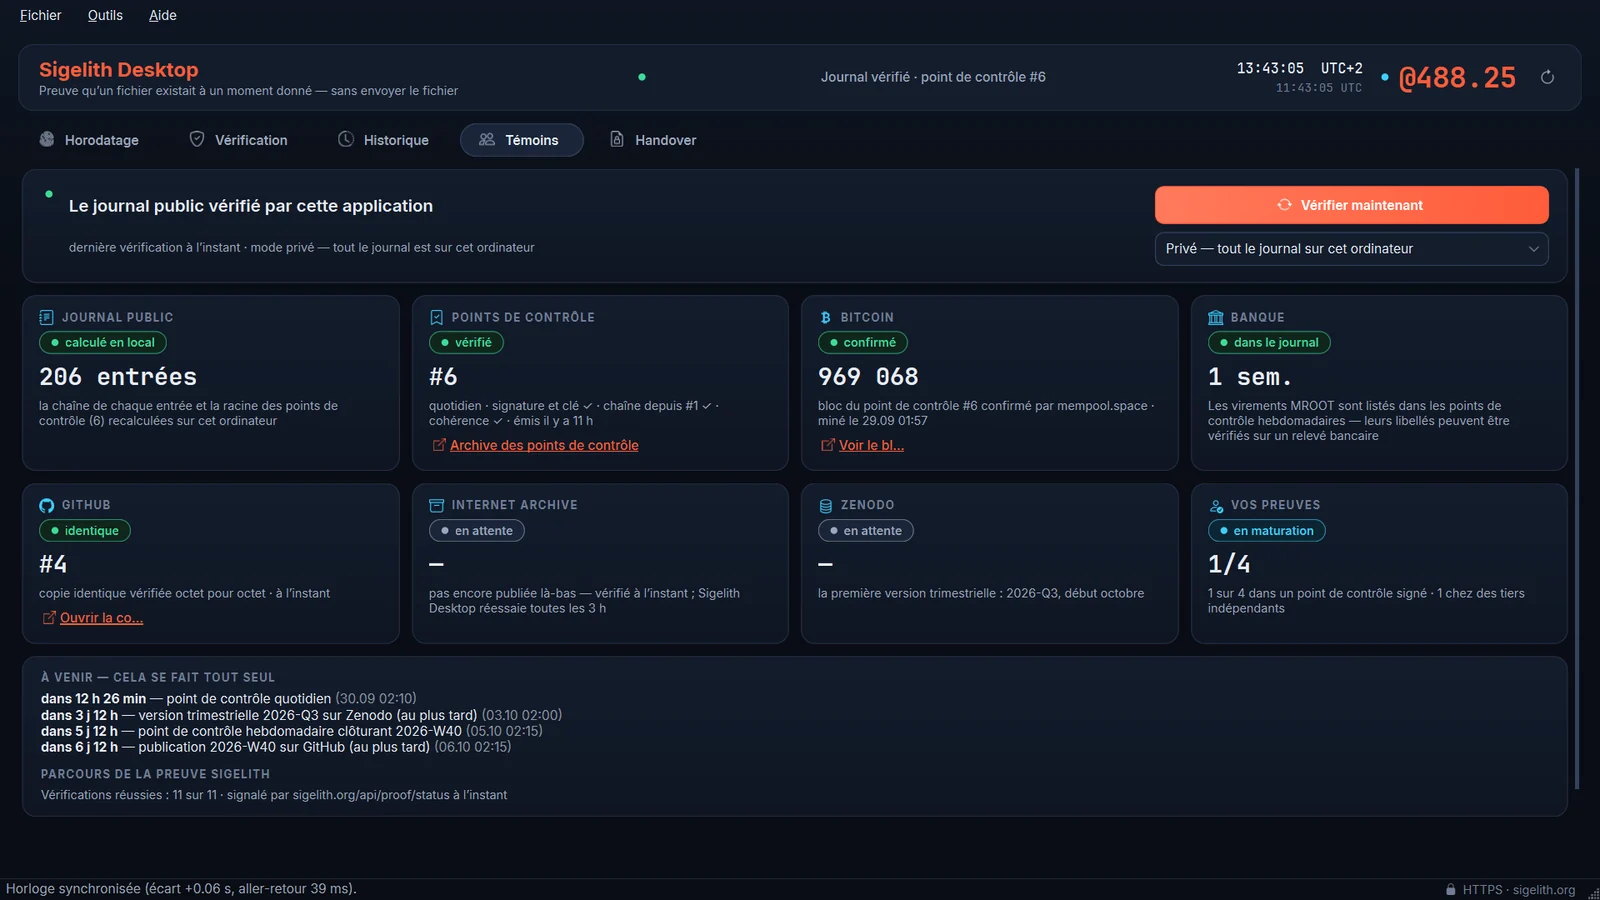The height and width of the screenshot is (900, 1600).
Task: Select the Témoins tab
Action: [521, 140]
